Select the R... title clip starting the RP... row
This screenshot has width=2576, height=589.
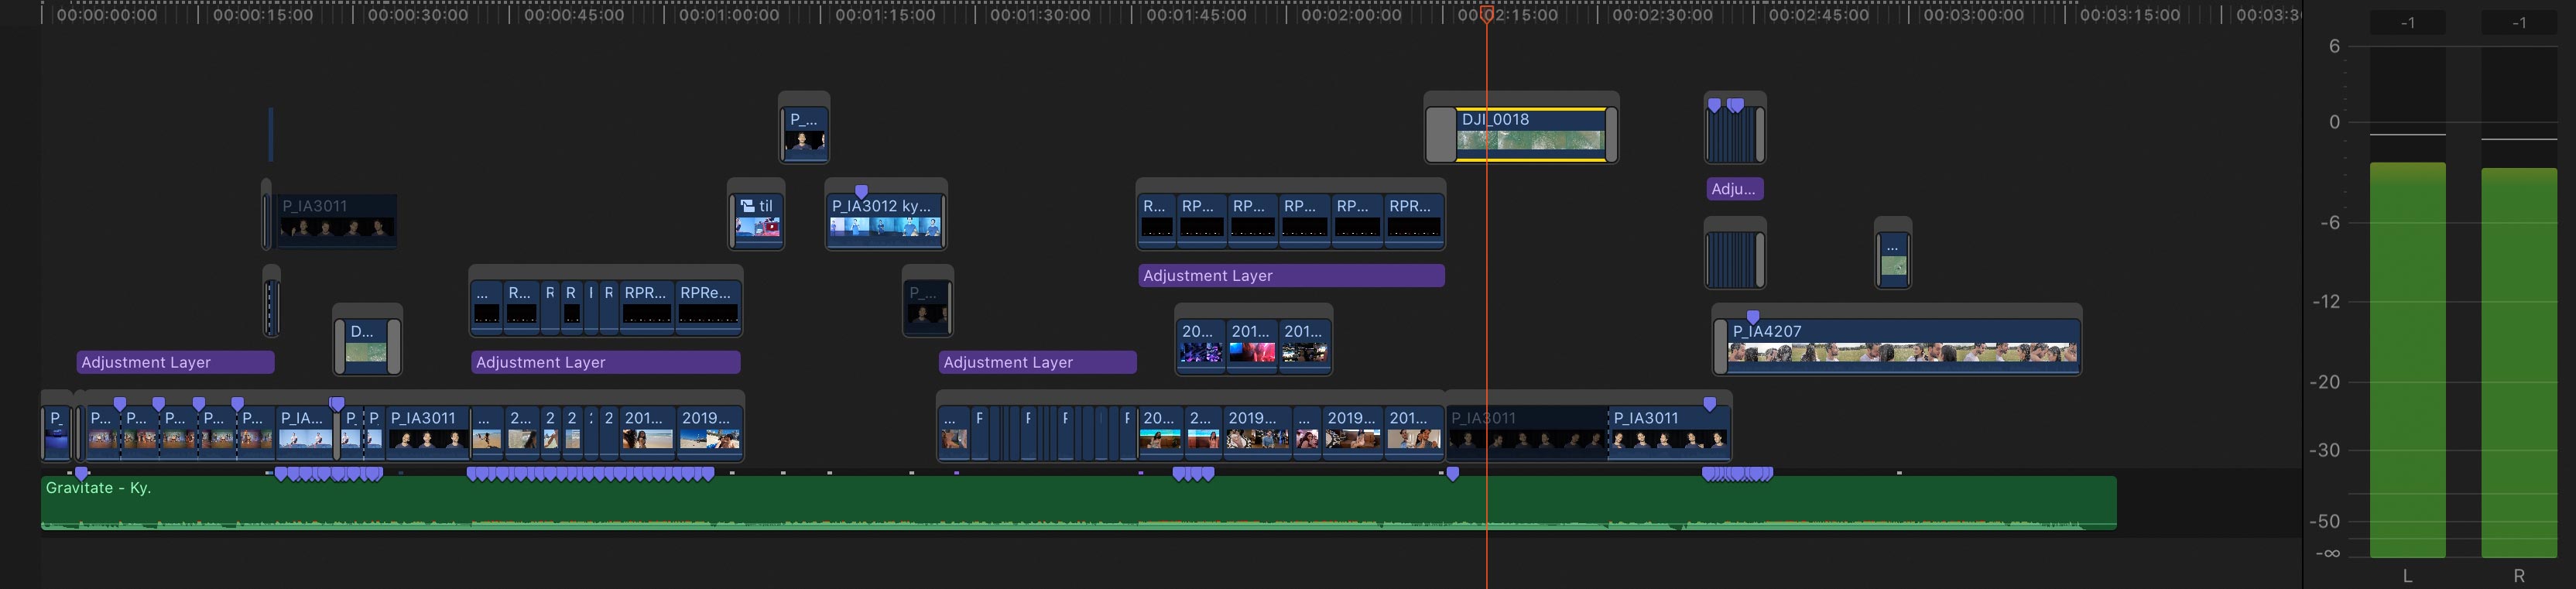pyautogui.click(x=1157, y=220)
